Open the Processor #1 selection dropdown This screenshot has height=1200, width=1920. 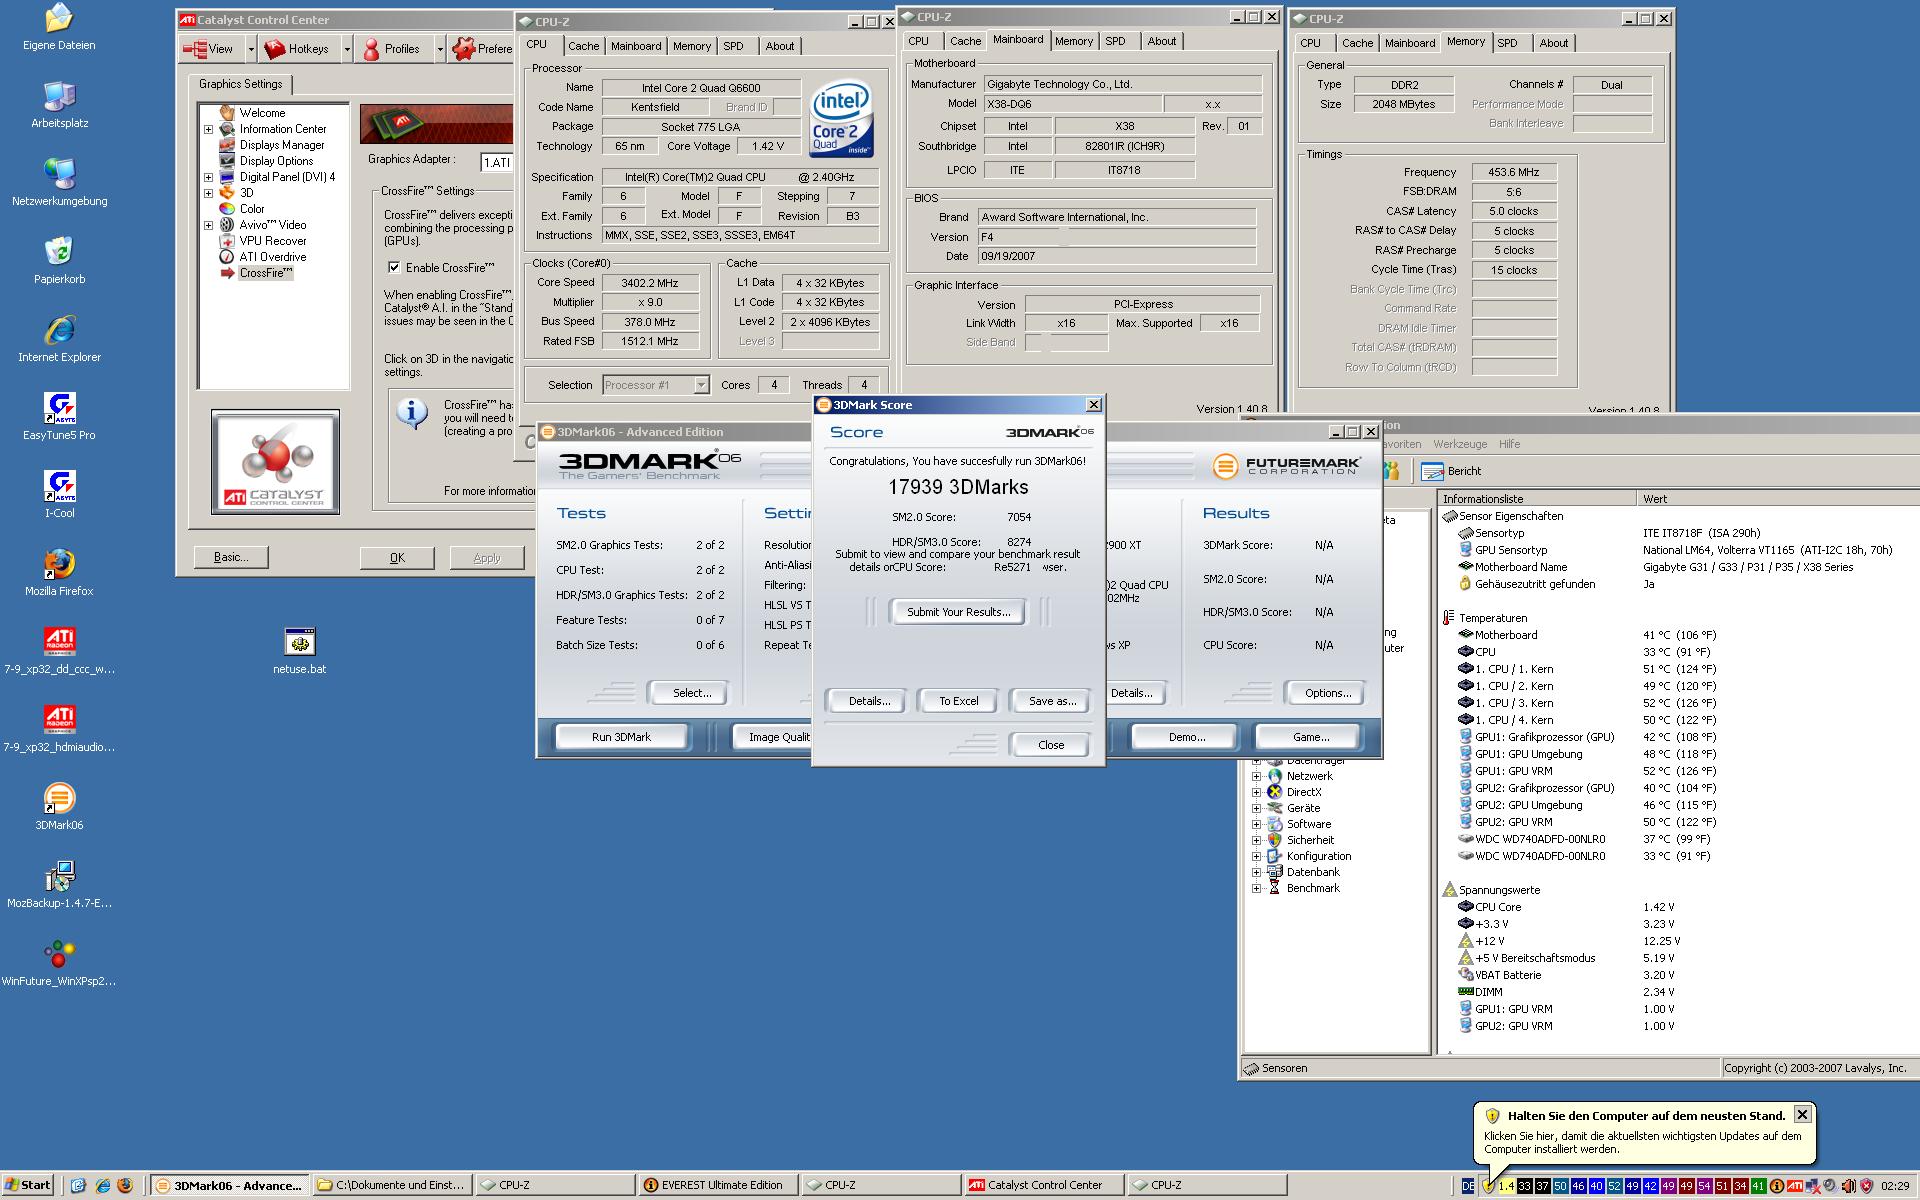701,385
